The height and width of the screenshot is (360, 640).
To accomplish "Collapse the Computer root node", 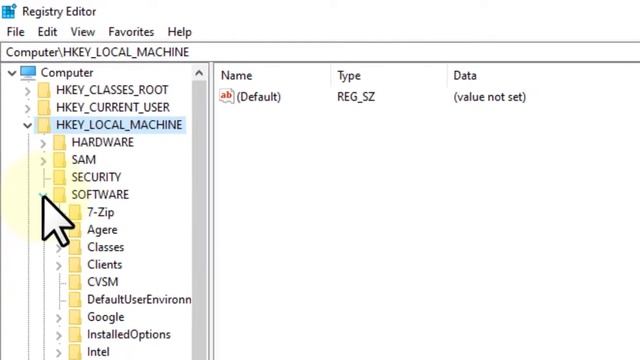I will 12,73.
